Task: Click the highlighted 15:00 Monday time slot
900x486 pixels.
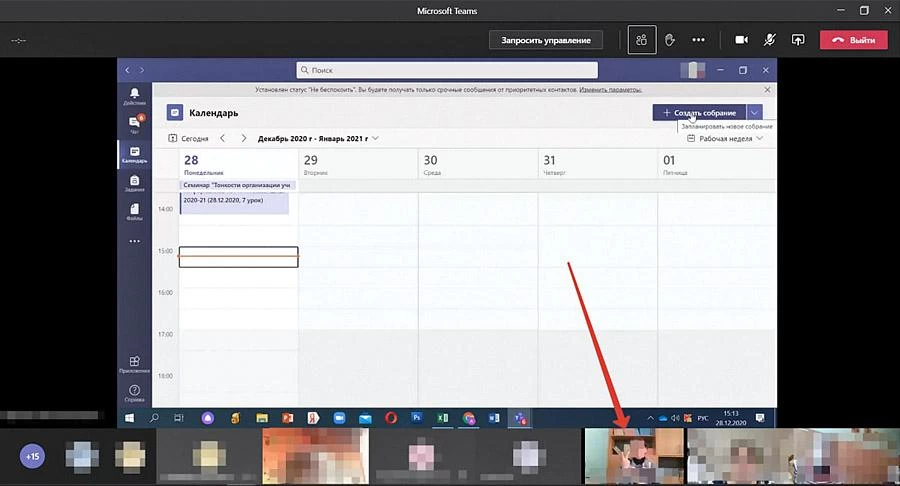Action: tap(238, 257)
